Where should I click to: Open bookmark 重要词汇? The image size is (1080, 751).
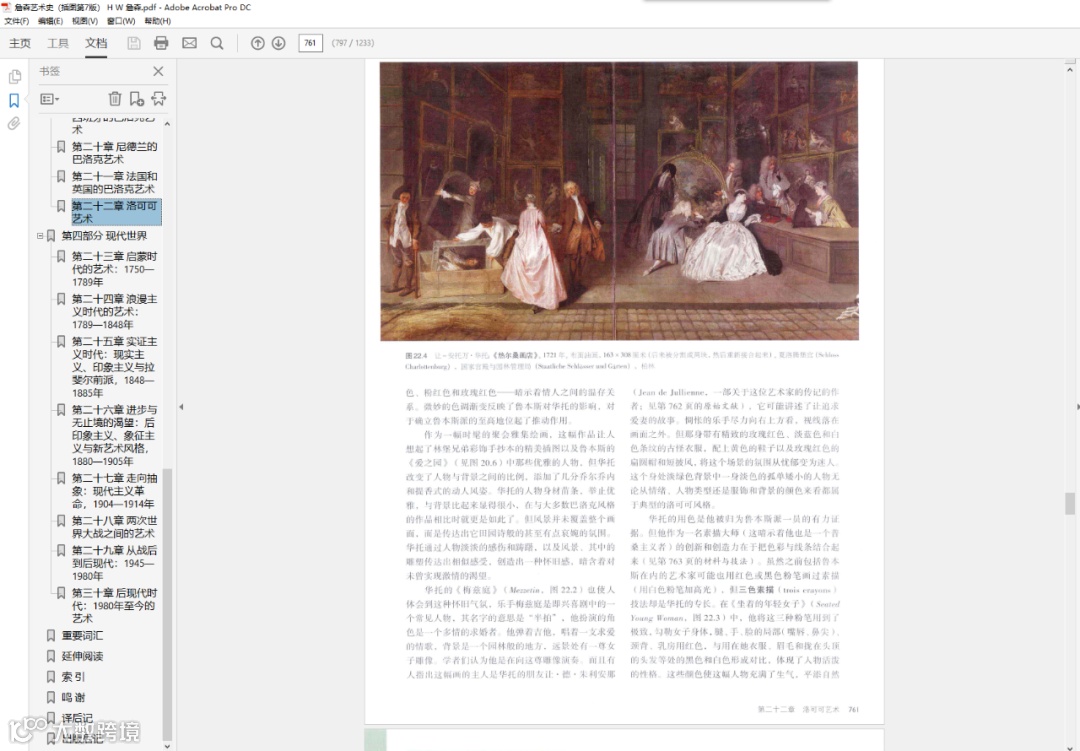82,635
